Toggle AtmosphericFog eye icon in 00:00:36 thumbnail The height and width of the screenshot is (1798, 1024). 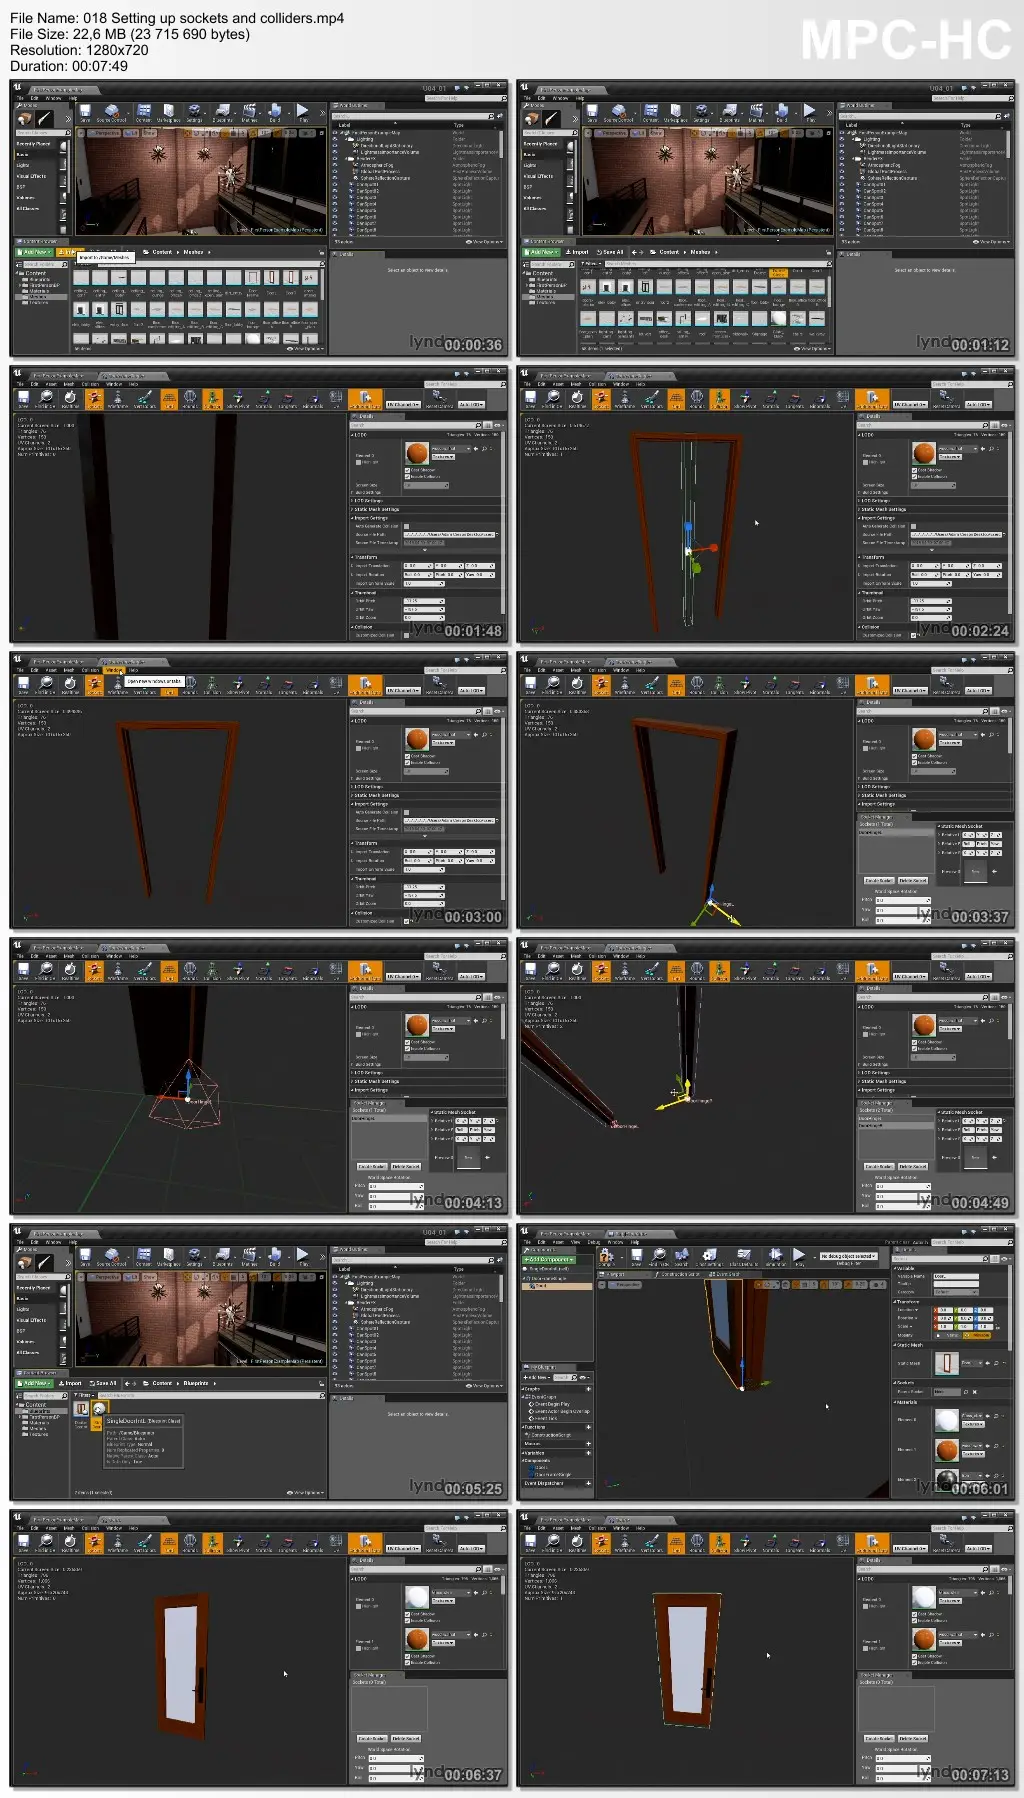pos(335,165)
